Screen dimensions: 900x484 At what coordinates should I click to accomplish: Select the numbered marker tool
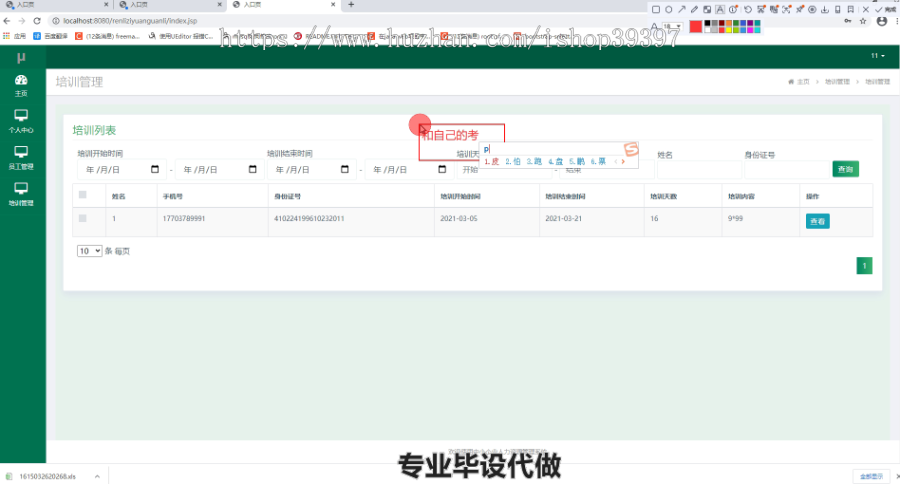coord(733,9)
